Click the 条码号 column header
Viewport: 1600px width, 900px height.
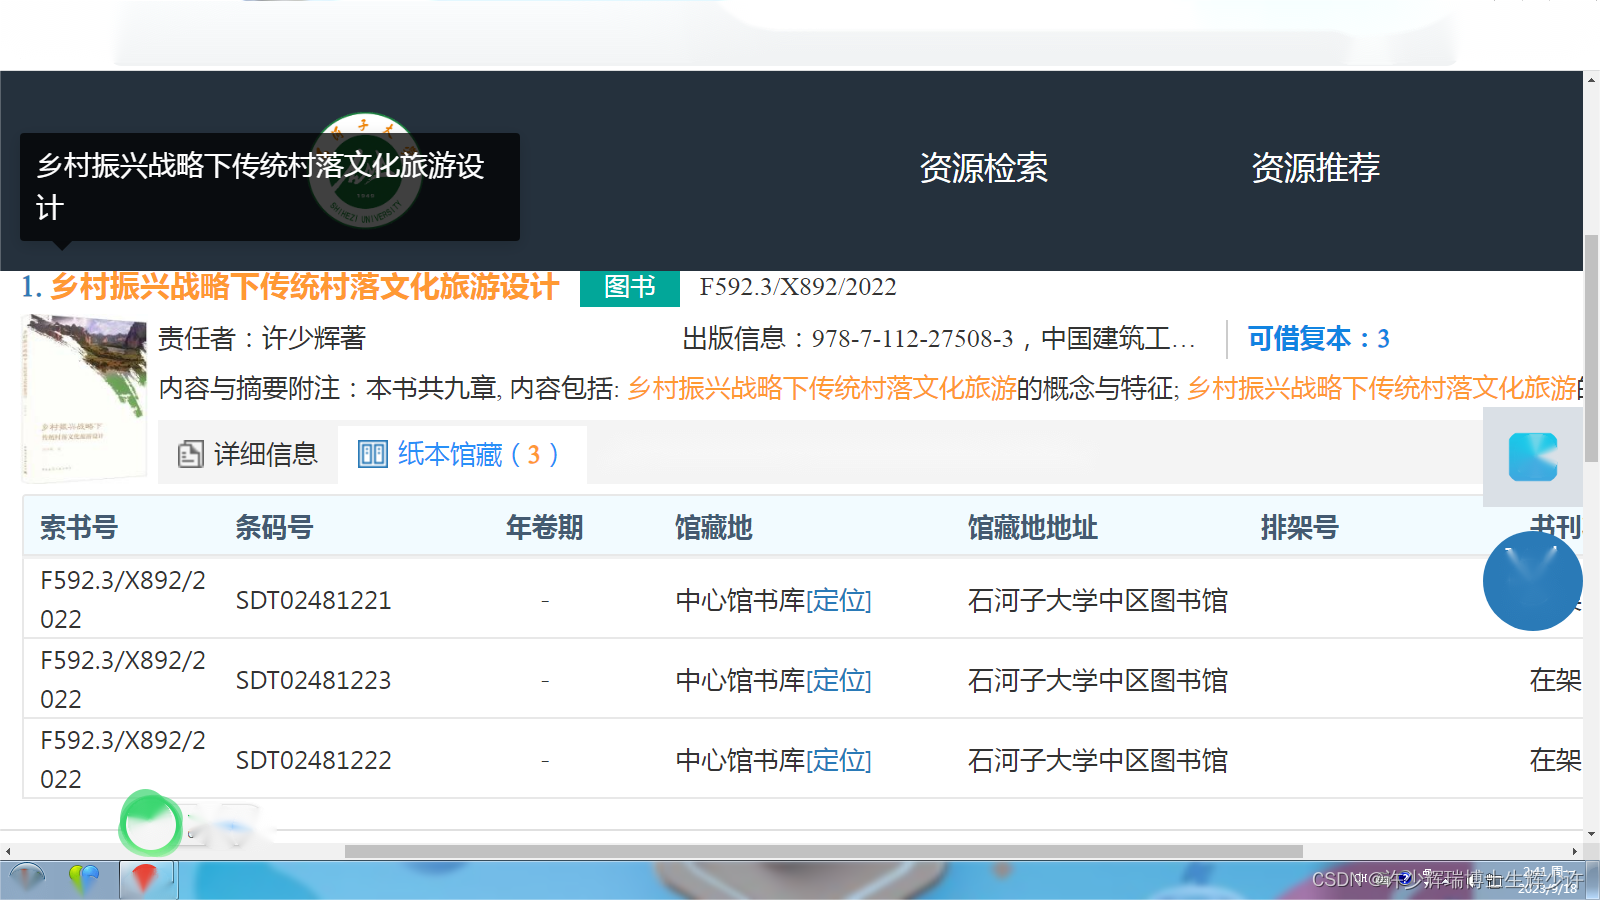pyautogui.click(x=274, y=527)
